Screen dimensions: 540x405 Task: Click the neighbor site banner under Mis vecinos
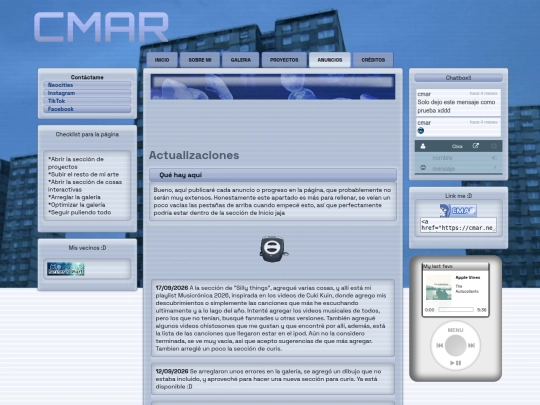click(x=65, y=269)
